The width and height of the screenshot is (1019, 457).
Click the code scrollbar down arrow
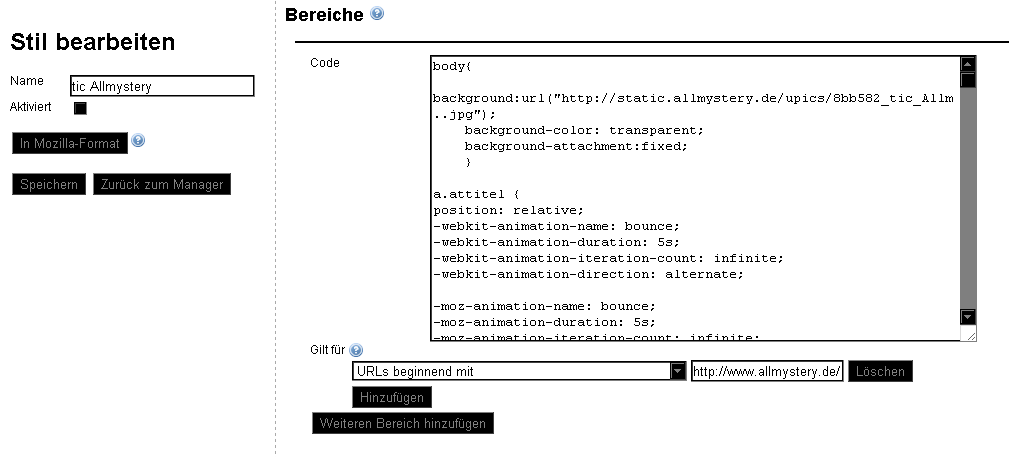tap(968, 317)
